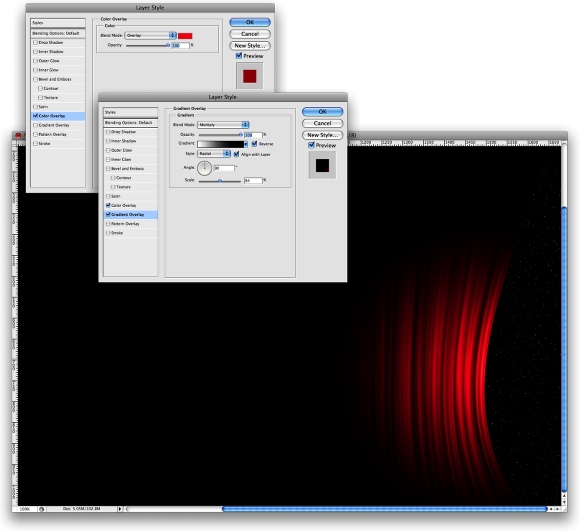
Task: Click the gradient preview bar to edit the gradient
Action: tap(221, 144)
